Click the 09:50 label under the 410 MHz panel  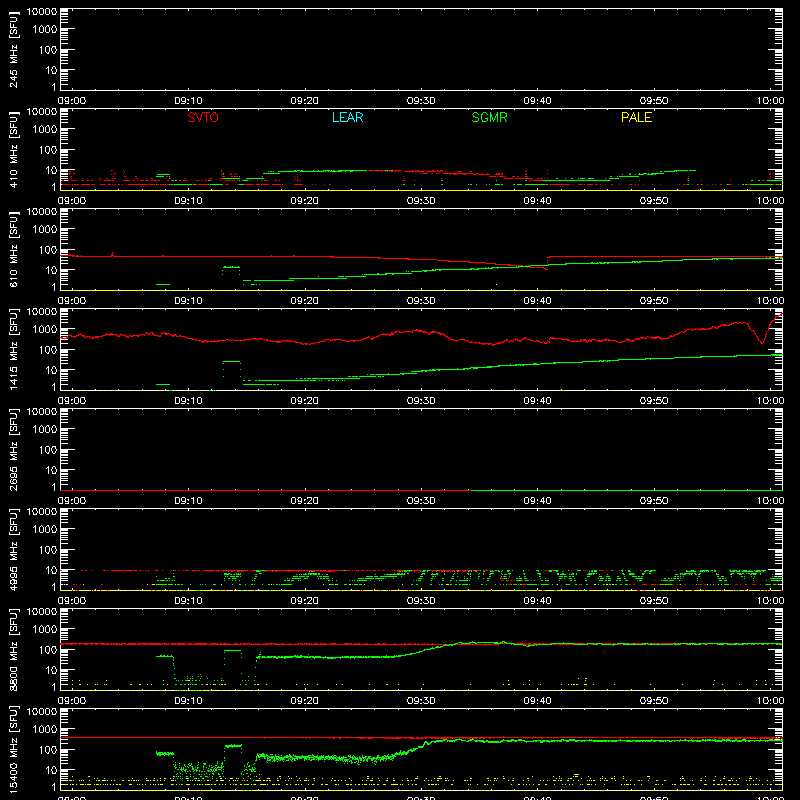[654, 201]
